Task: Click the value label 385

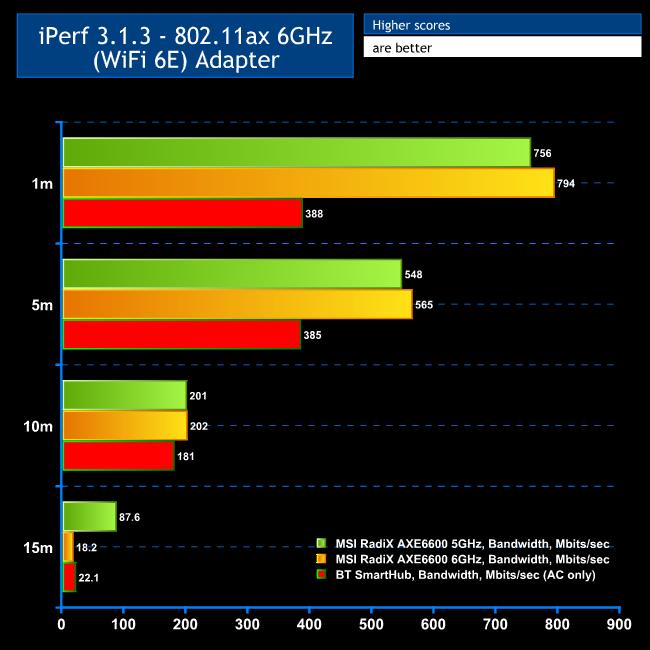Action: coord(312,335)
